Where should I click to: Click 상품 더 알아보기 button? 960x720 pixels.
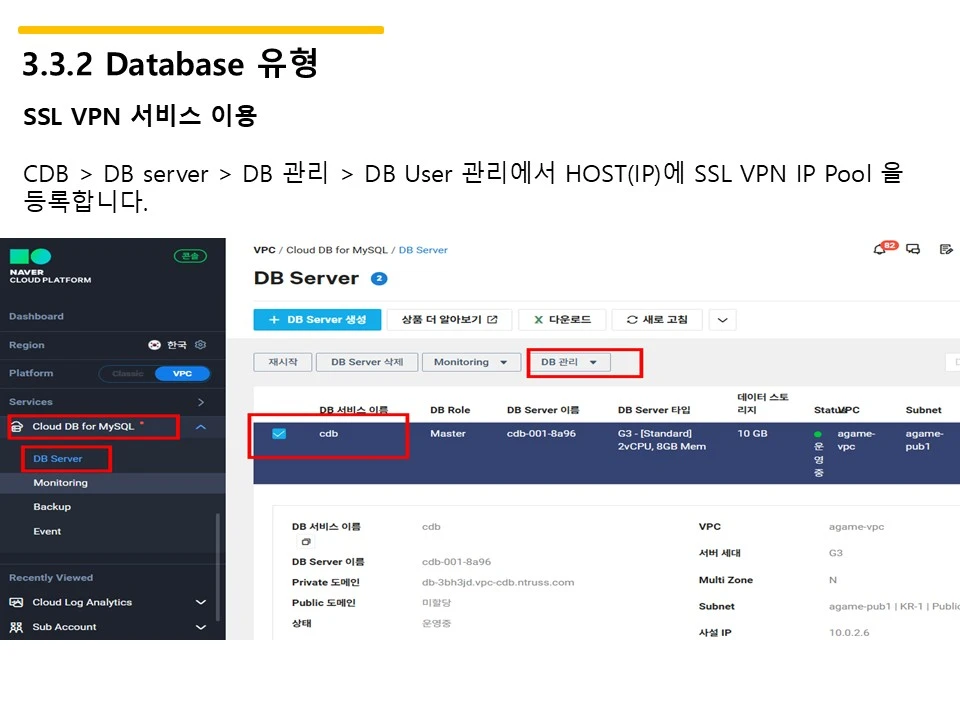[449, 320]
